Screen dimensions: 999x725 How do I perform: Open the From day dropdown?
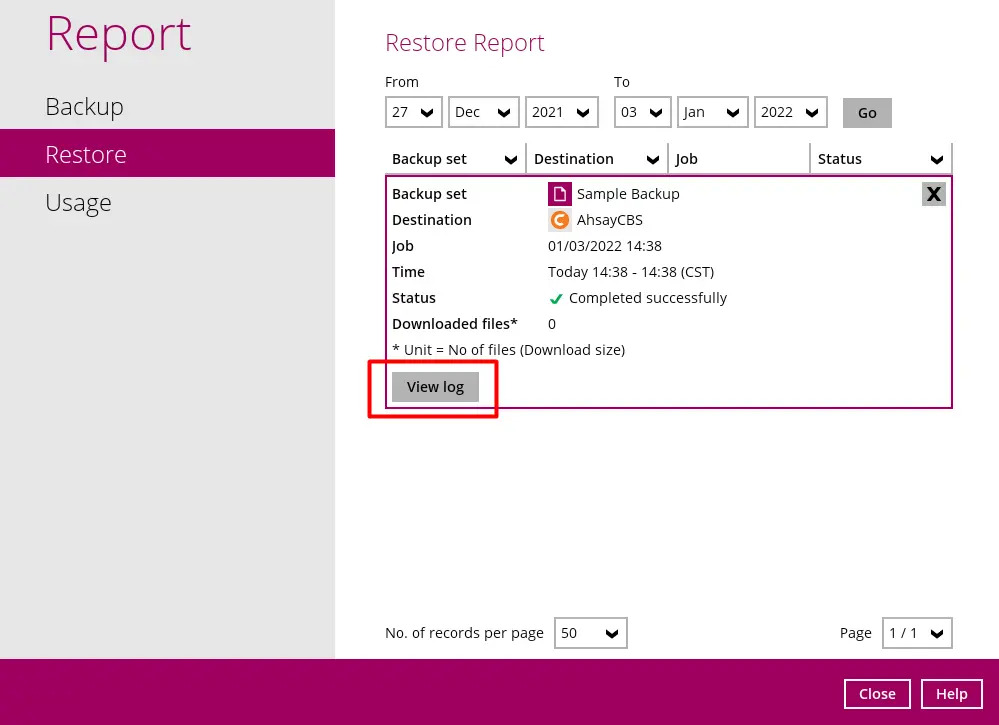point(413,112)
